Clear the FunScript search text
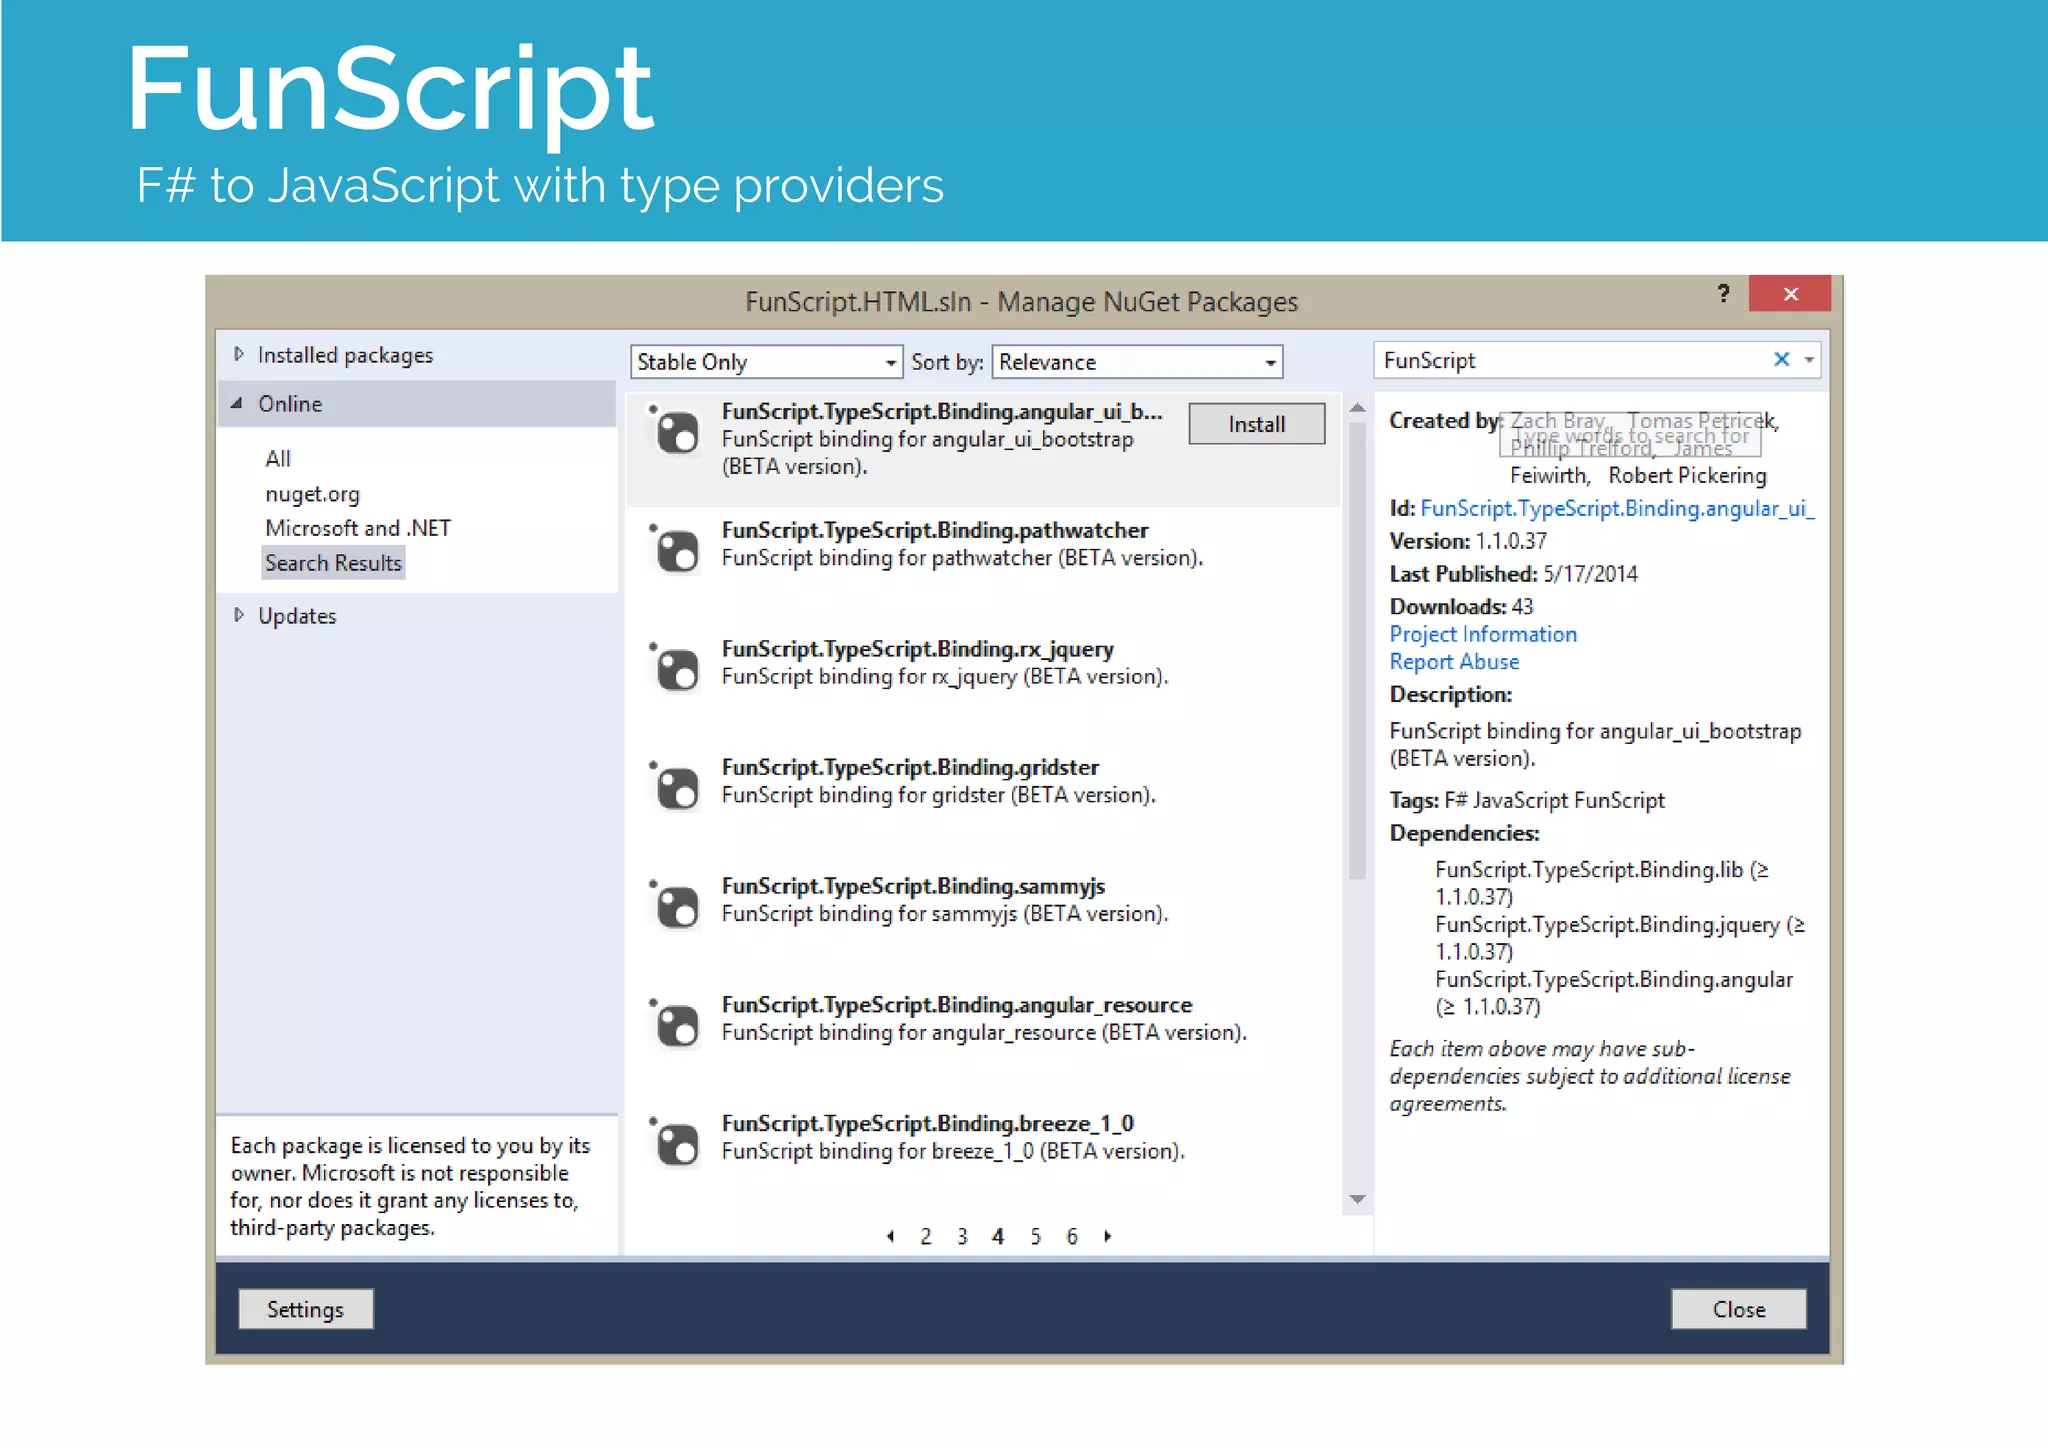The image size is (2048, 1448). tap(1781, 360)
